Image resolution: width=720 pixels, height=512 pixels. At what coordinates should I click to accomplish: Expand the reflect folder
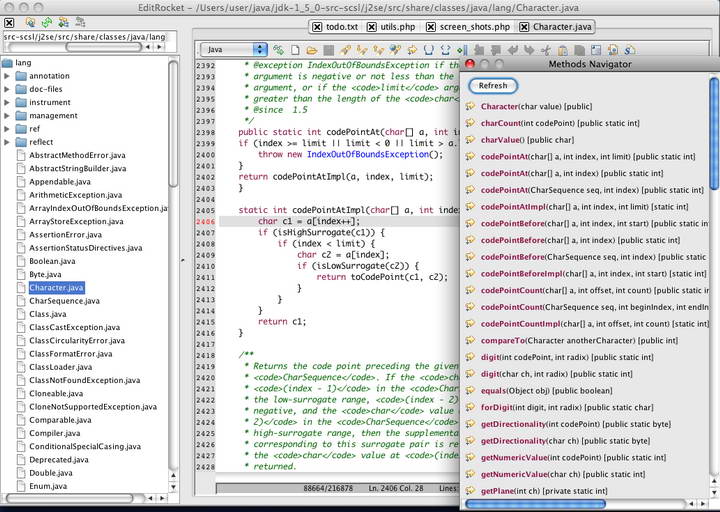point(8,143)
